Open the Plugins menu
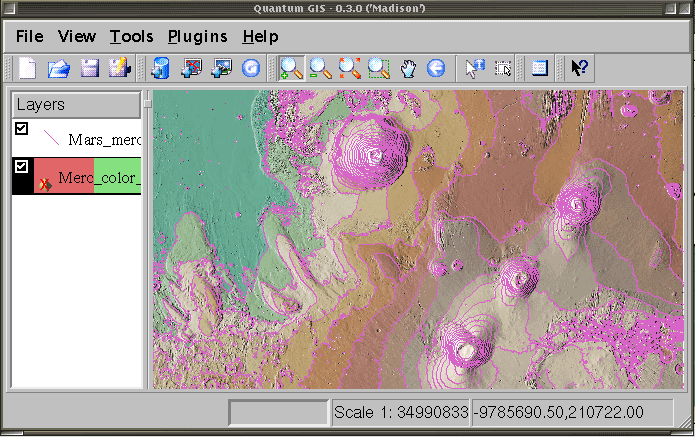This screenshot has height=437, width=695. point(197,36)
